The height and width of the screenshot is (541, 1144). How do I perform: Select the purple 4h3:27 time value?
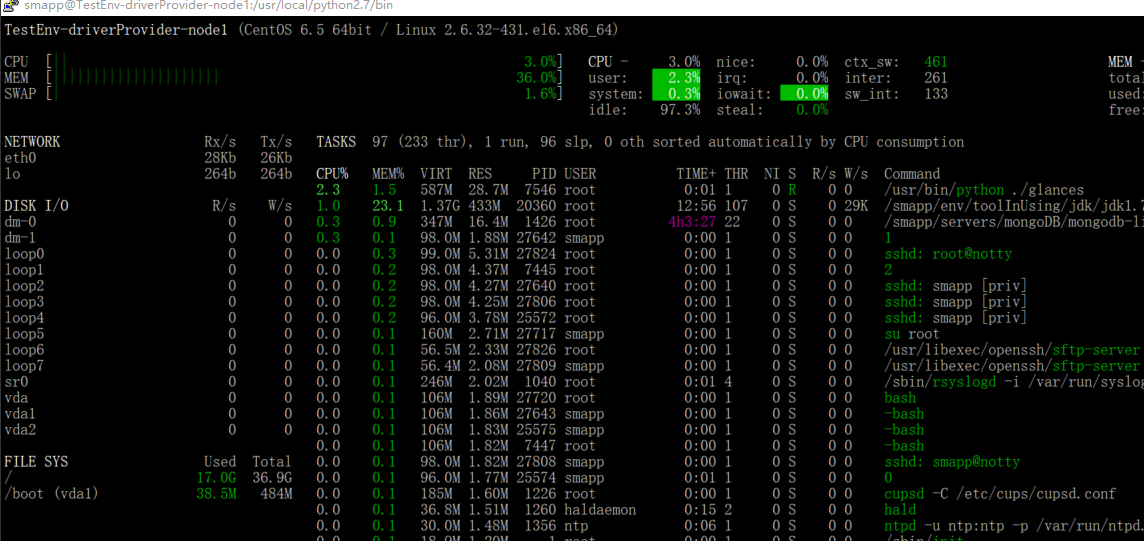click(x=692, y=222)
